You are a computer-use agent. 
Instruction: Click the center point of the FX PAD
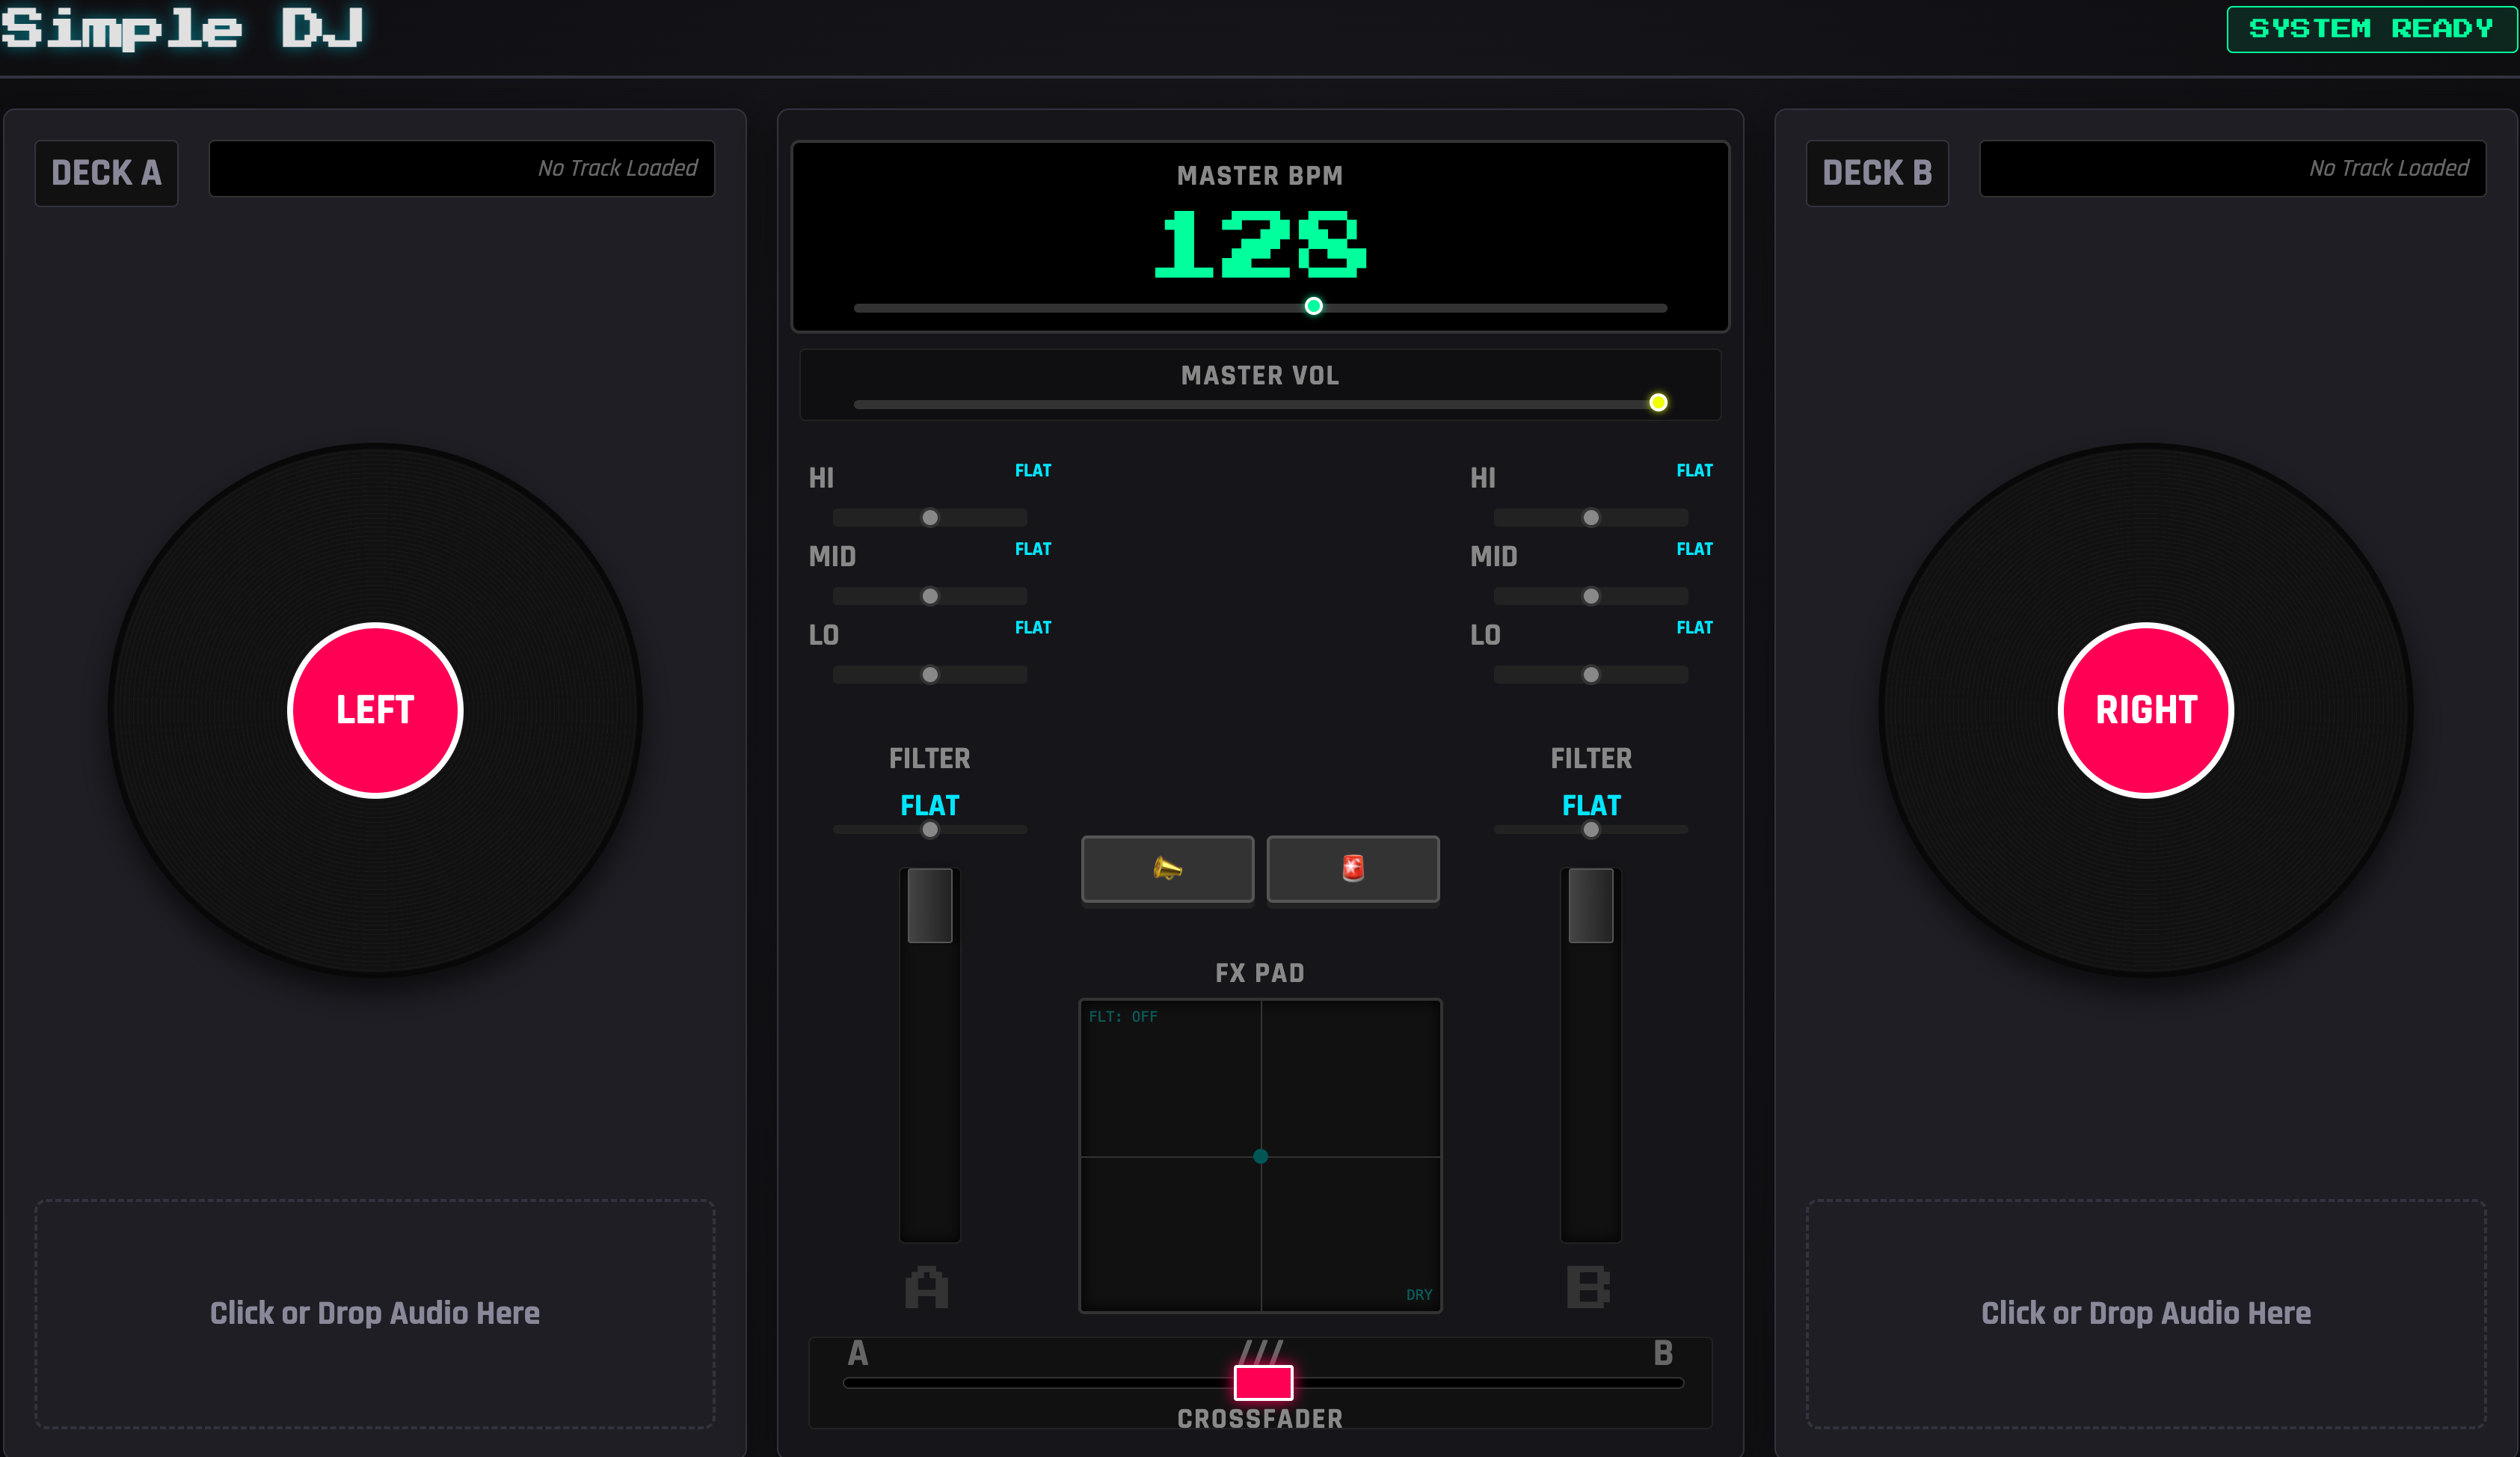click(x=1260, y=1157)
